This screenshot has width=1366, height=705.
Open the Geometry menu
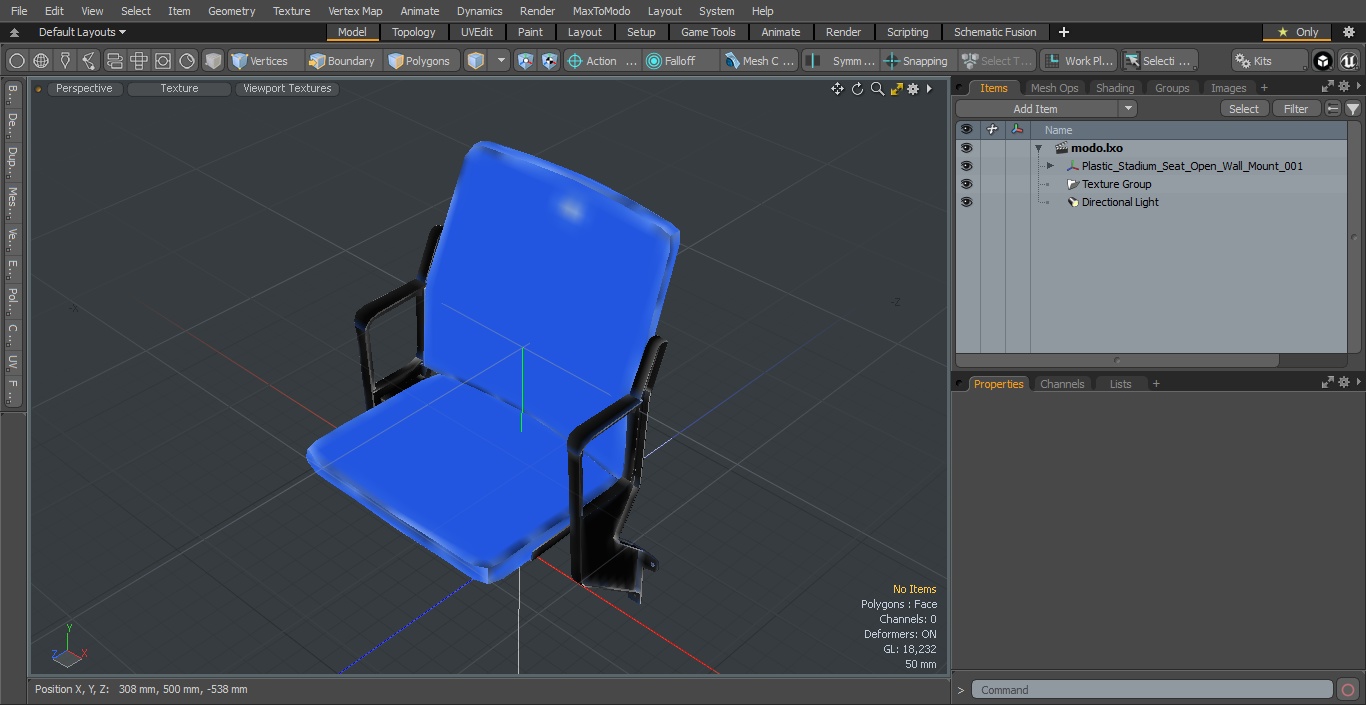231,11
